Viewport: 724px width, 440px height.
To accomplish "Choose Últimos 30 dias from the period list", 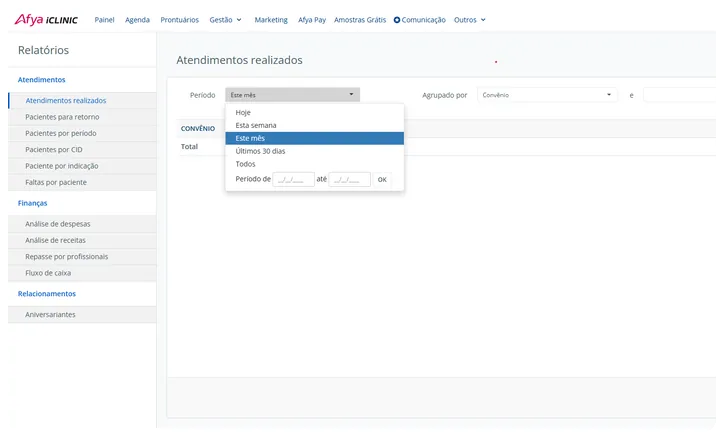I will (x=314, y=151).
